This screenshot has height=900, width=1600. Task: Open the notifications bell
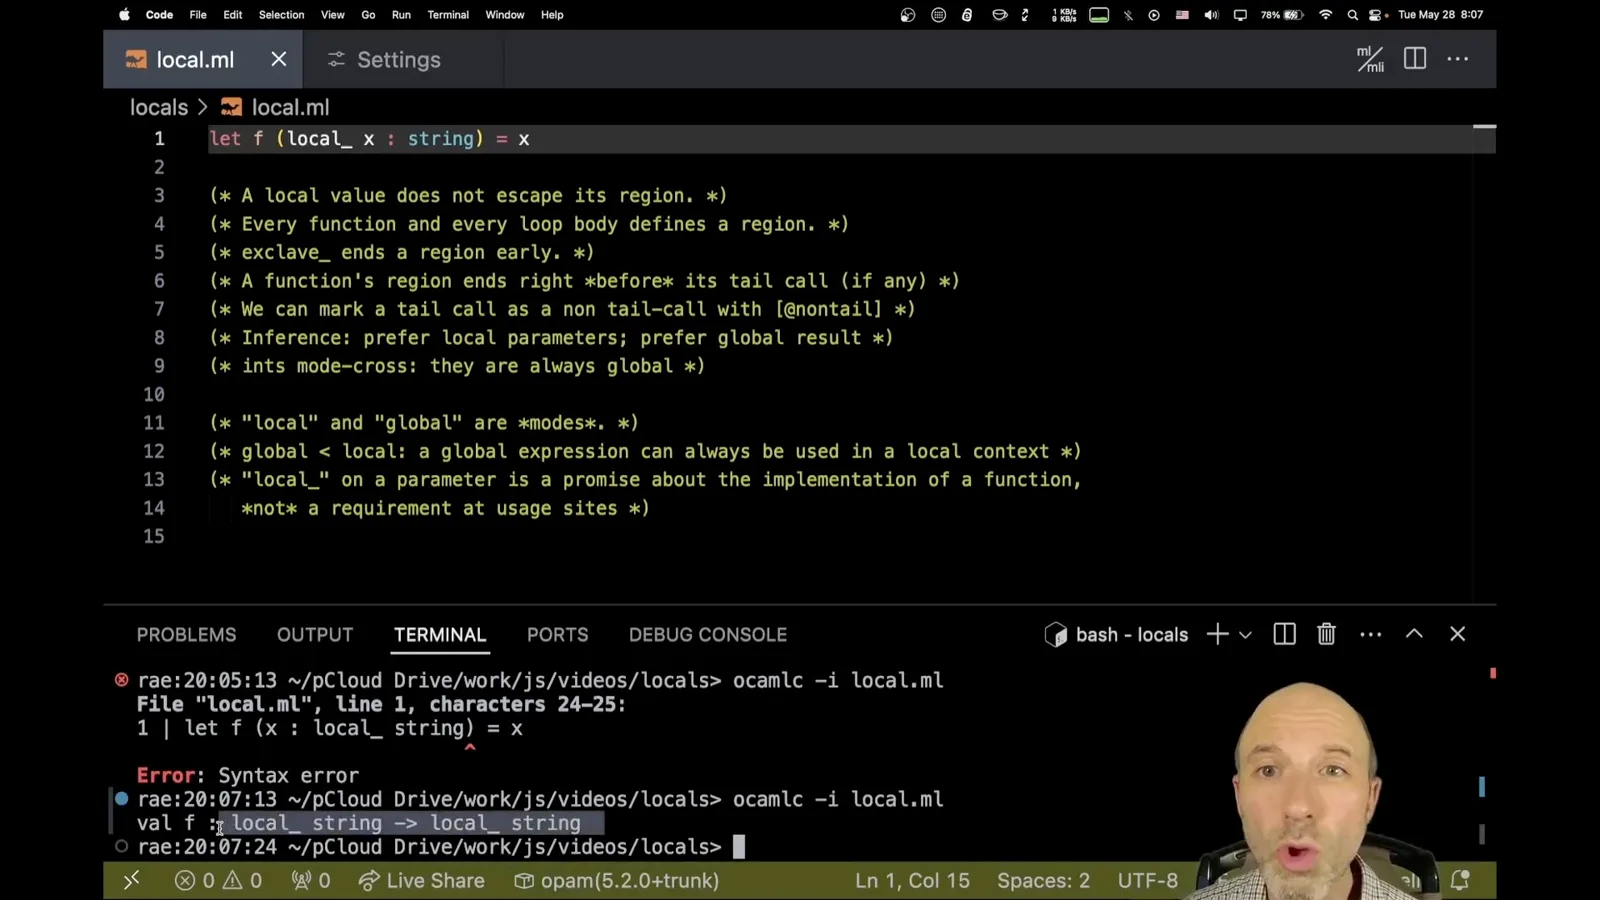pyautogui.click(x=1460, y=880)
